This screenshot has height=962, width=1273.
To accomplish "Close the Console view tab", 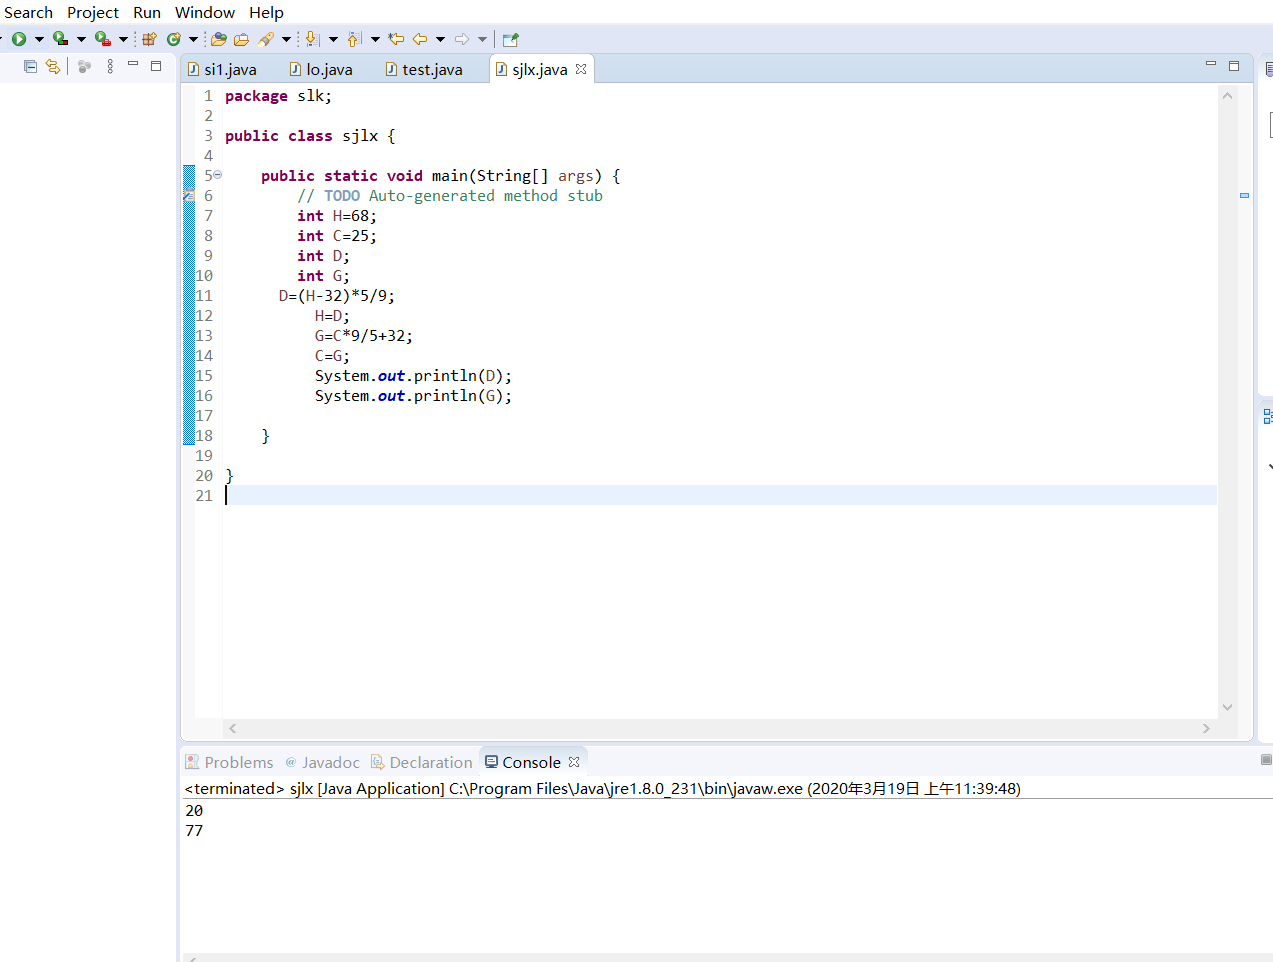I will point(574,762).
